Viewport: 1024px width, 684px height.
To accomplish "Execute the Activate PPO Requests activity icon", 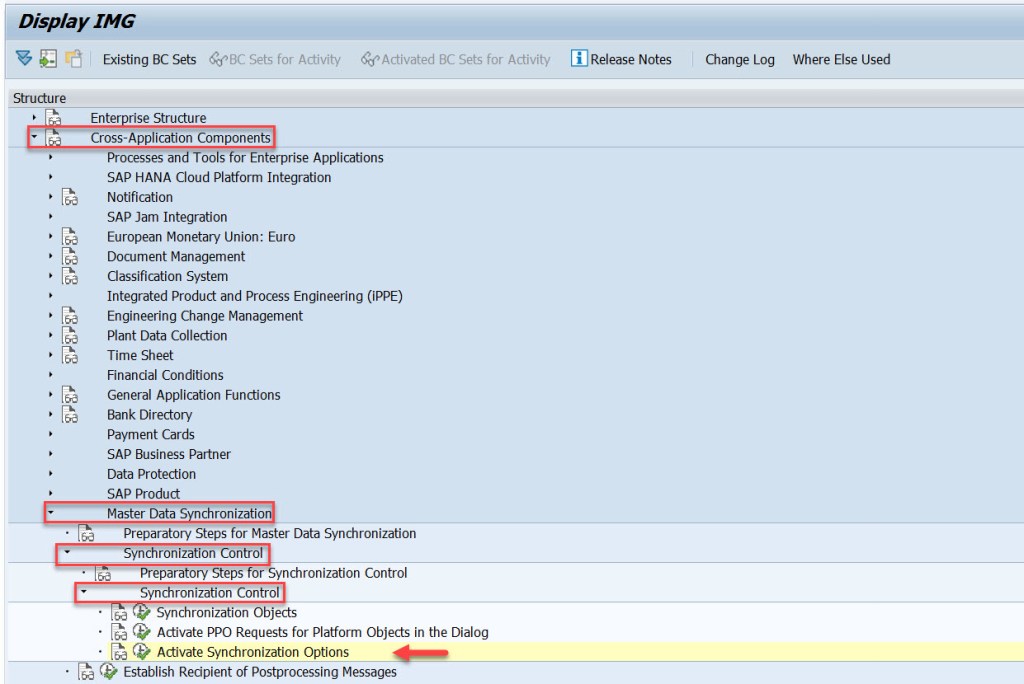I will coord(140,632).
